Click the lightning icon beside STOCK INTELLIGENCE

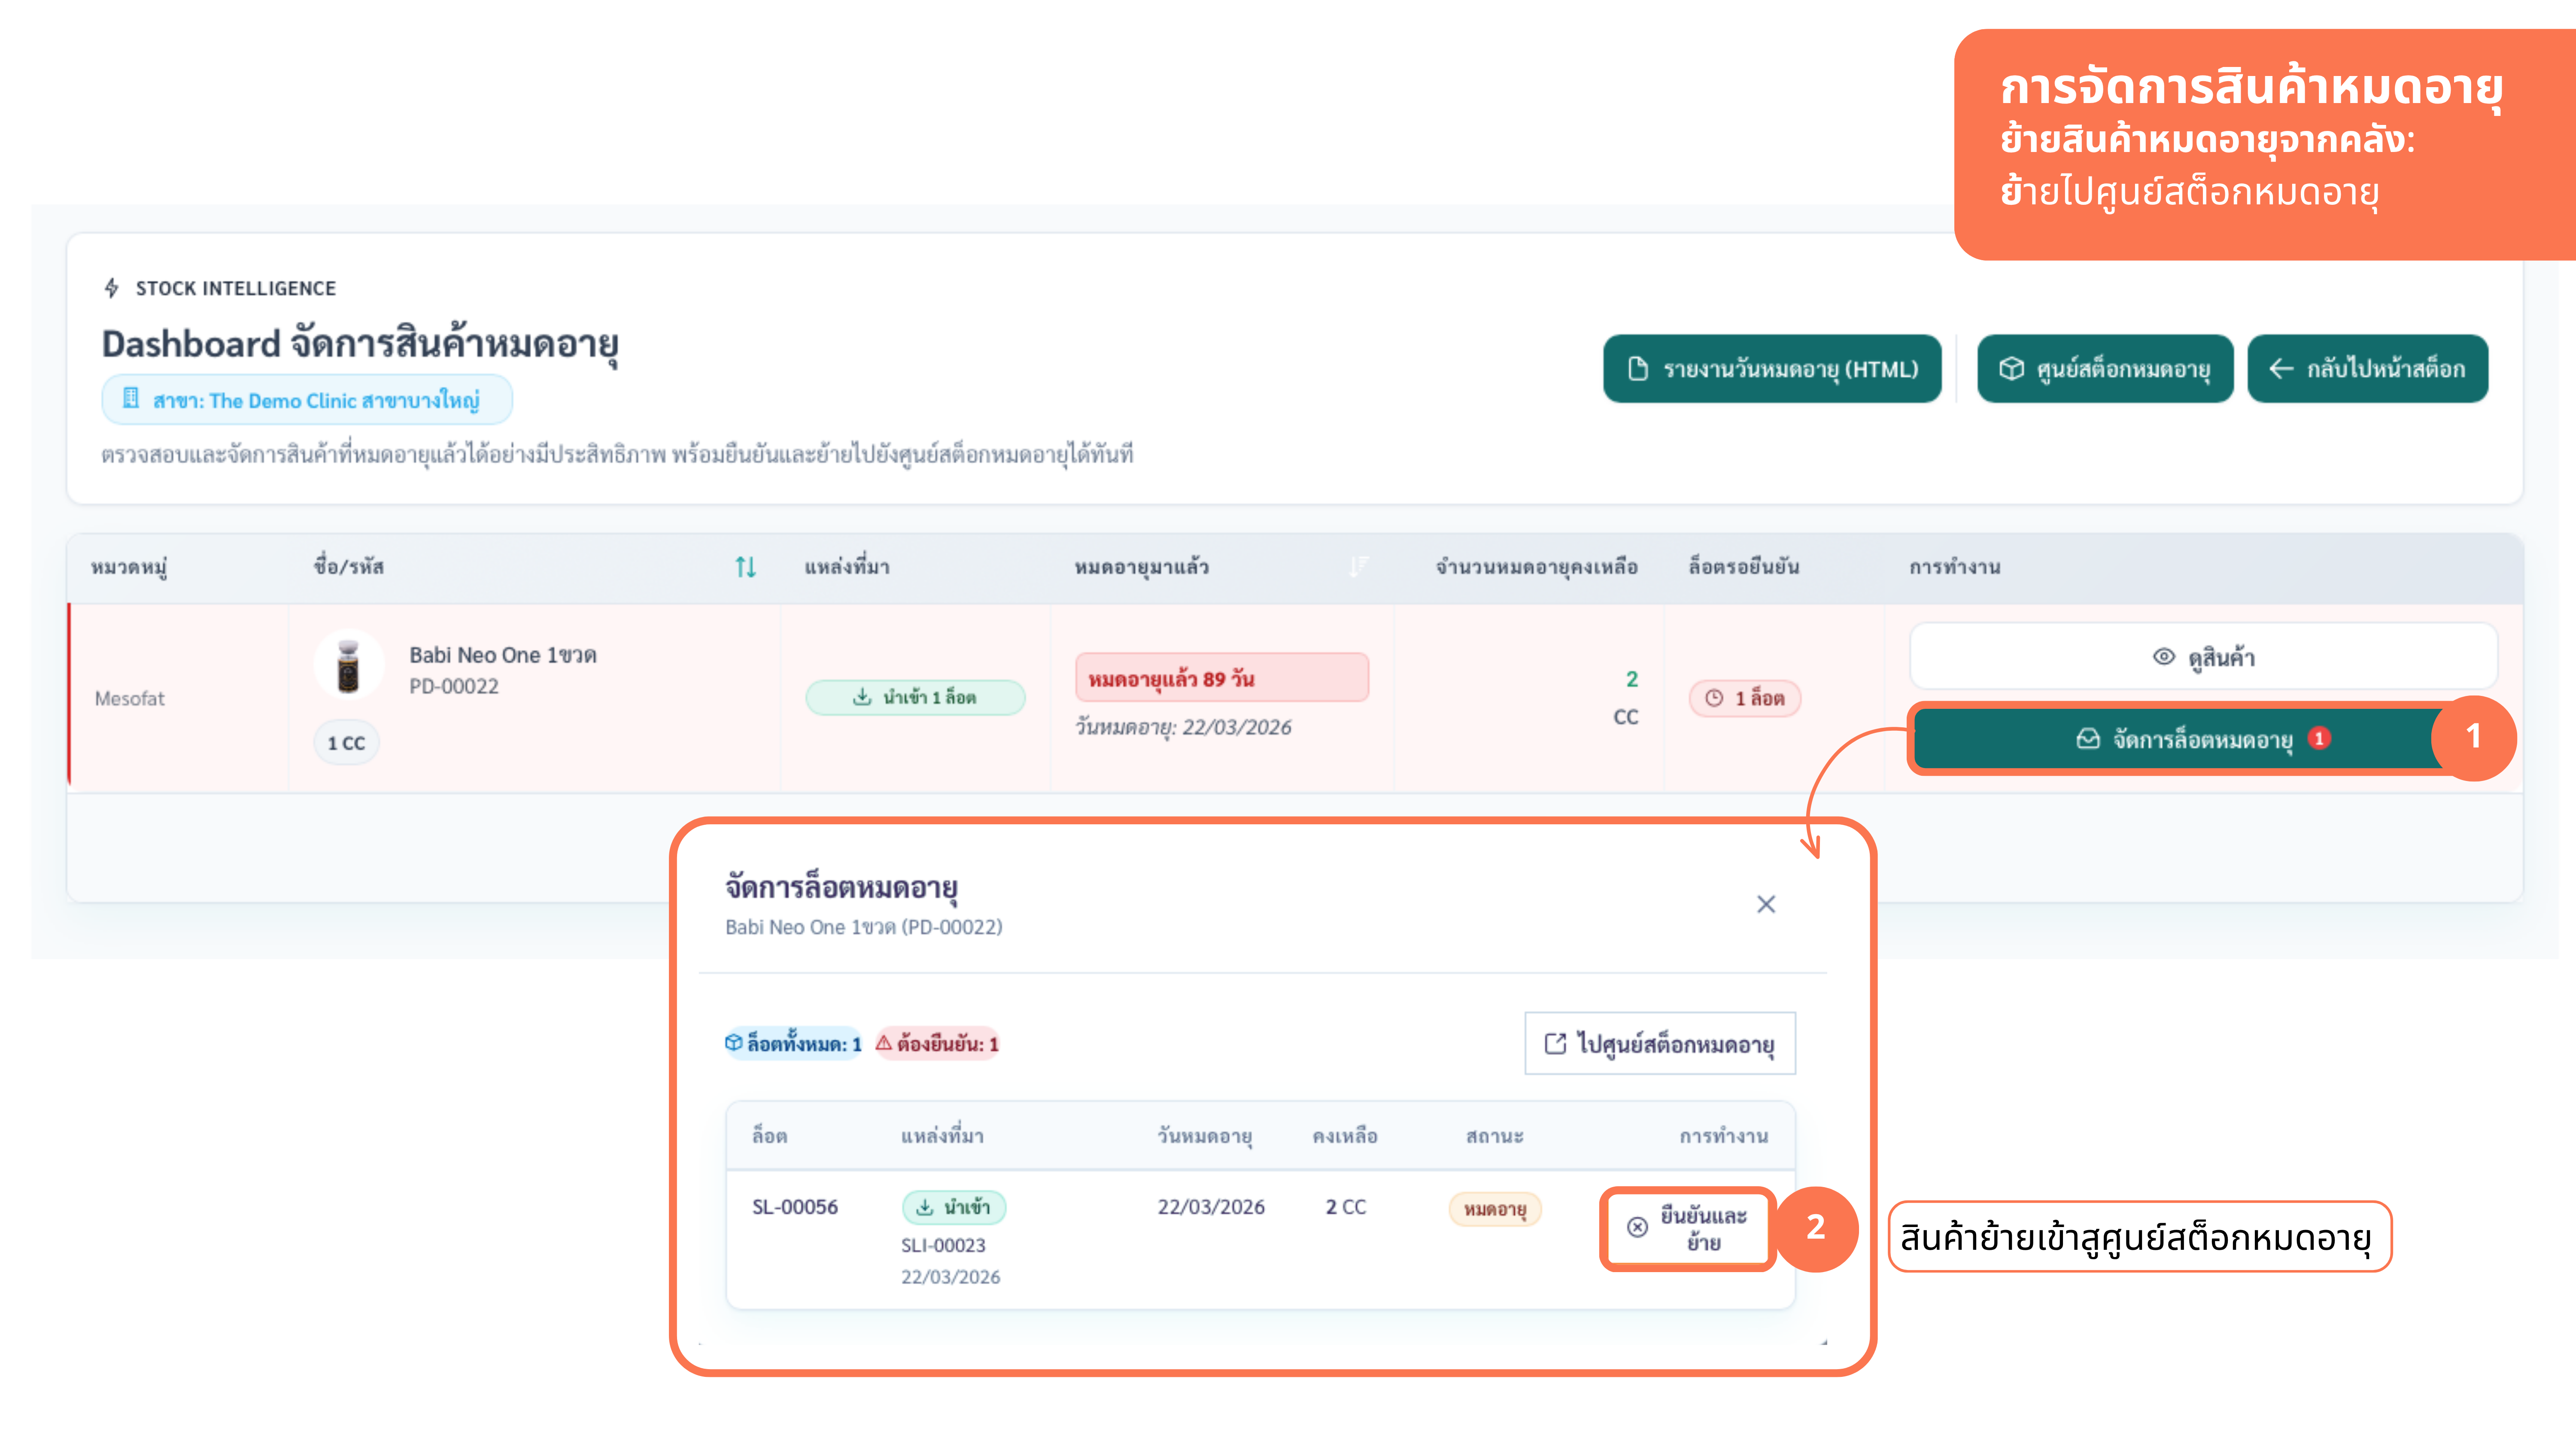coord(112,288)
